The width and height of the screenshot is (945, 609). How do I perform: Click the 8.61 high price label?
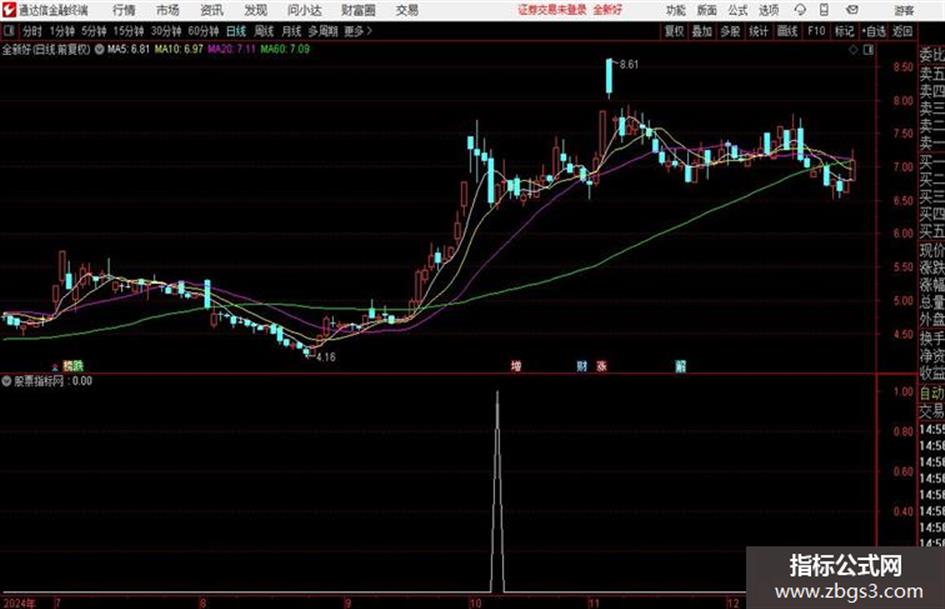(x=629, y=65)
